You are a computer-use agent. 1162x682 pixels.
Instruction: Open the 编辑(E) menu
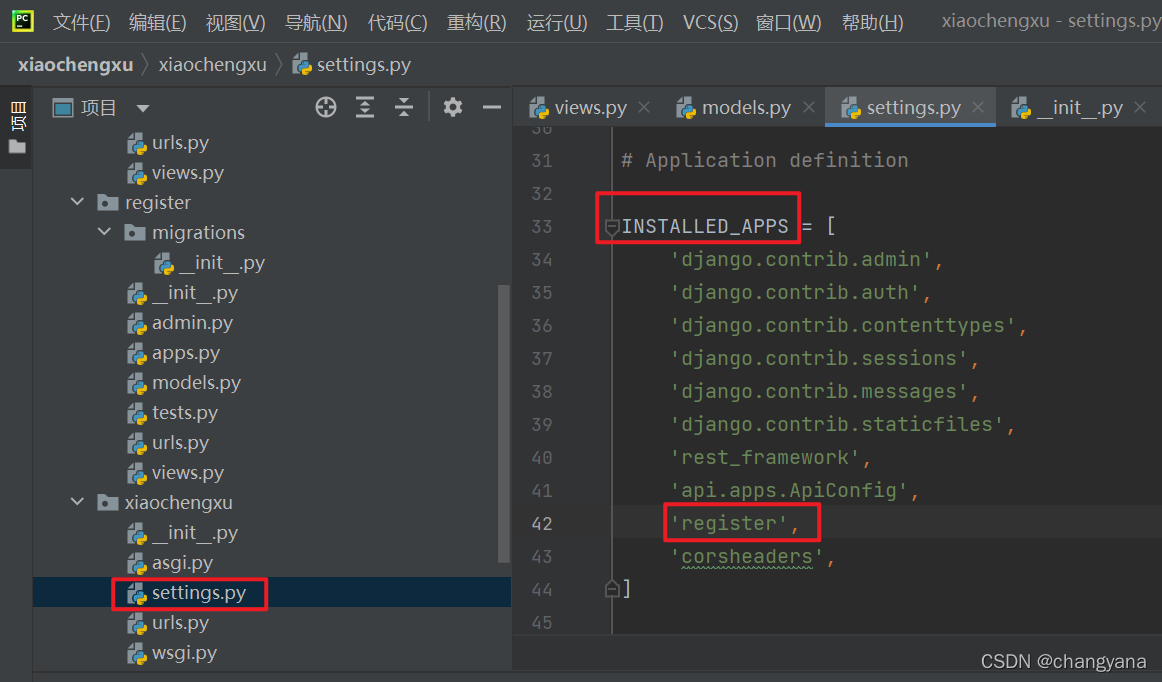click(157, 22)
